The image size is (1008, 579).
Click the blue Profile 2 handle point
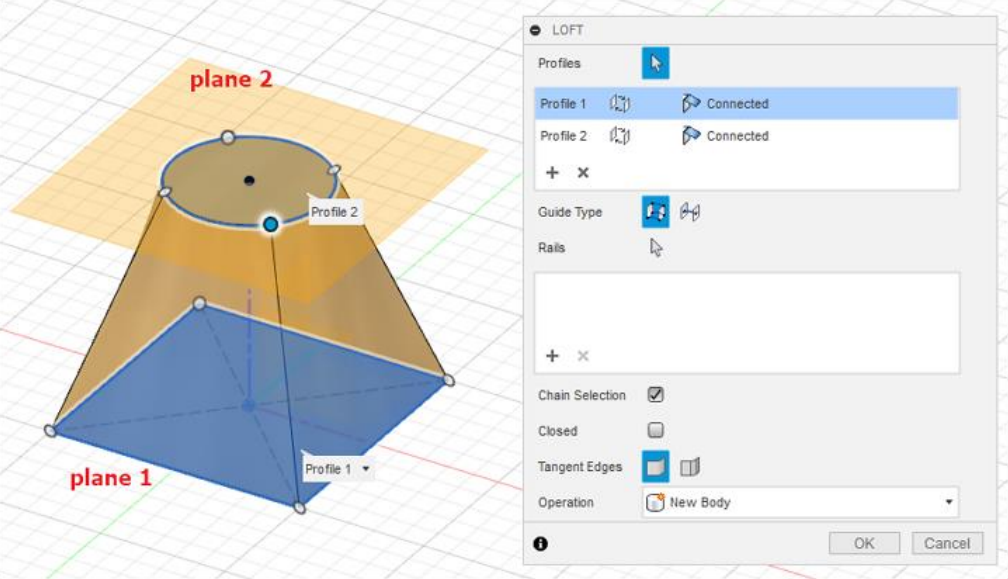click(270, 225)
